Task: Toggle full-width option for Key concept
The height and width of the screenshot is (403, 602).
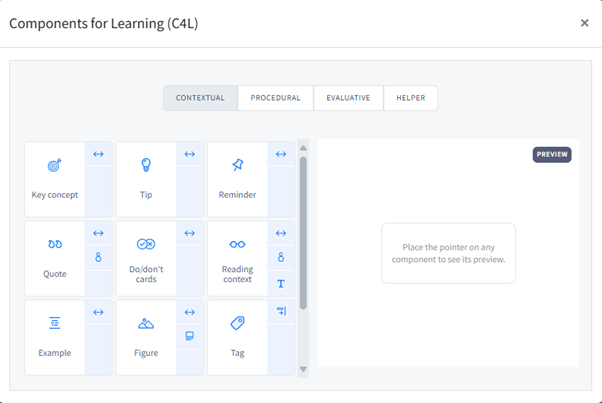Action: pyautogui.click(x=98, y=154)
